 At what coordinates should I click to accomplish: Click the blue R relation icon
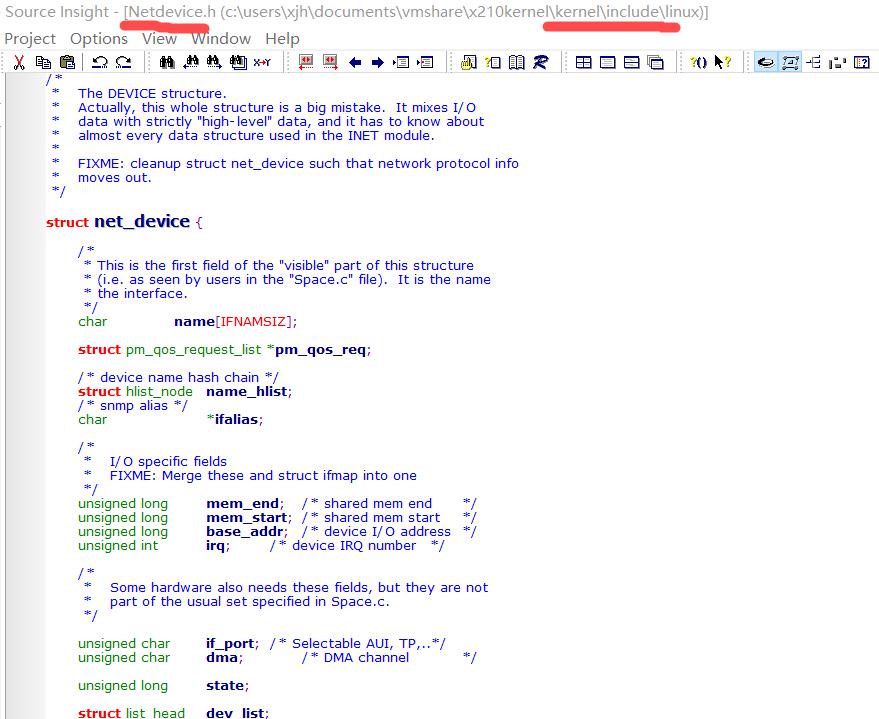(x=540, y=62)
